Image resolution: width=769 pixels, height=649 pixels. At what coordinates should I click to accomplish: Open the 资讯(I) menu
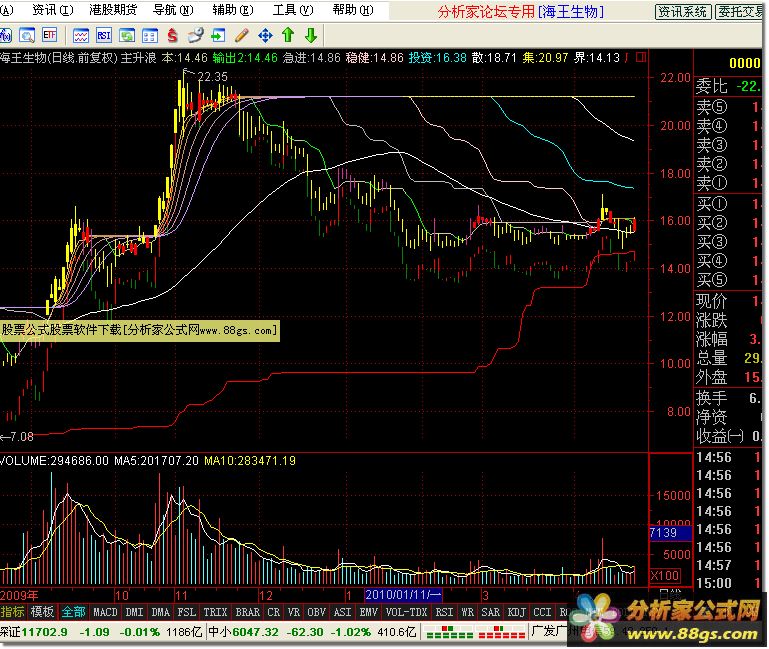pos(52,10)
